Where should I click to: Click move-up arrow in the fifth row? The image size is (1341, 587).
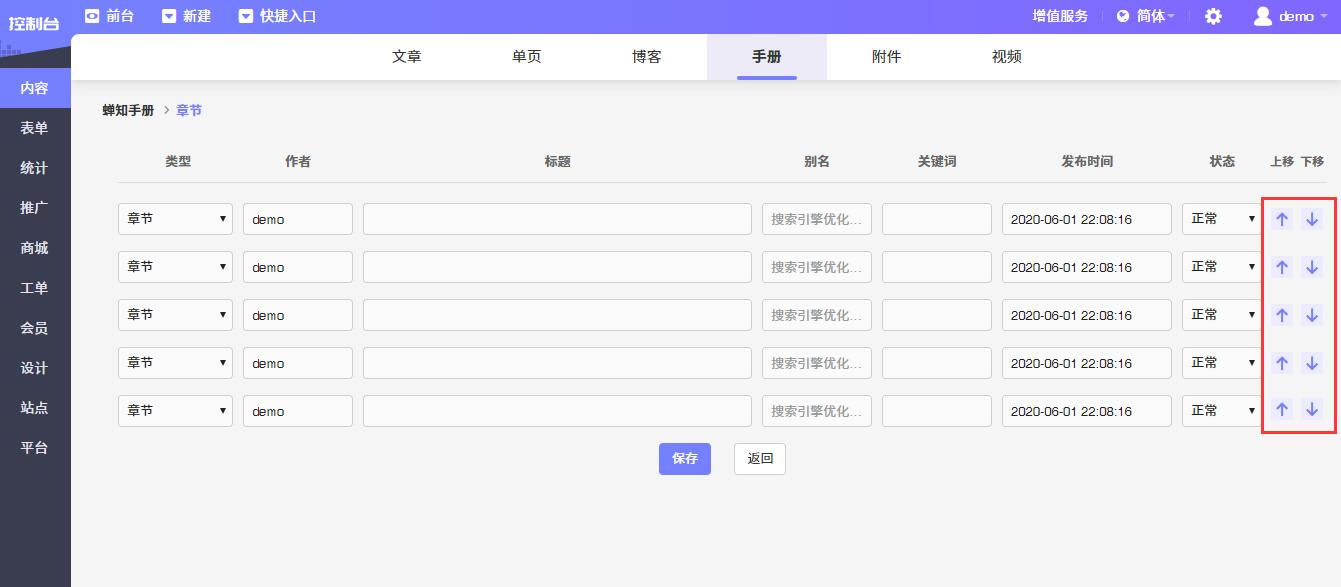pyautogui.click(x=1282, y=409)
